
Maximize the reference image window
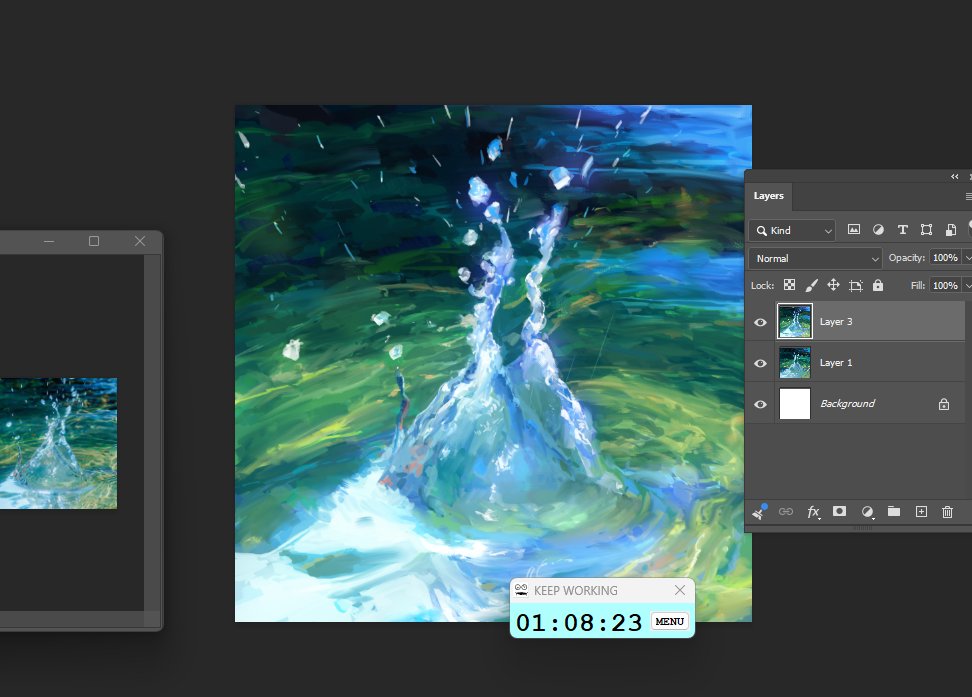click(94, 241)
